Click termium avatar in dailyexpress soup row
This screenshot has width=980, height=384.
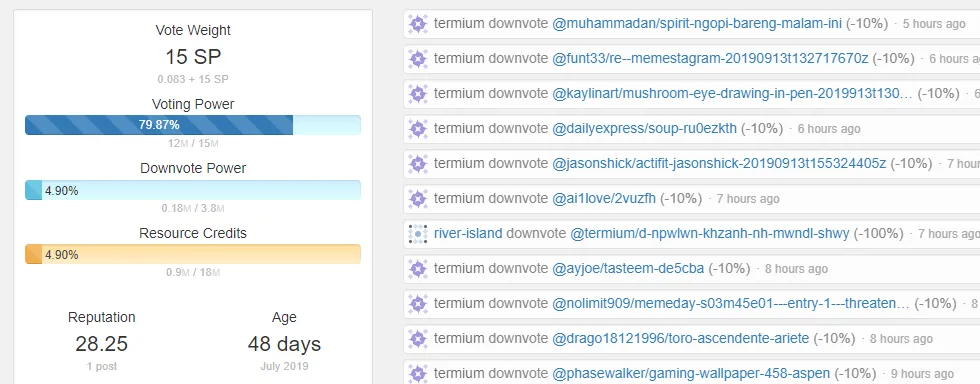(418, 129)
